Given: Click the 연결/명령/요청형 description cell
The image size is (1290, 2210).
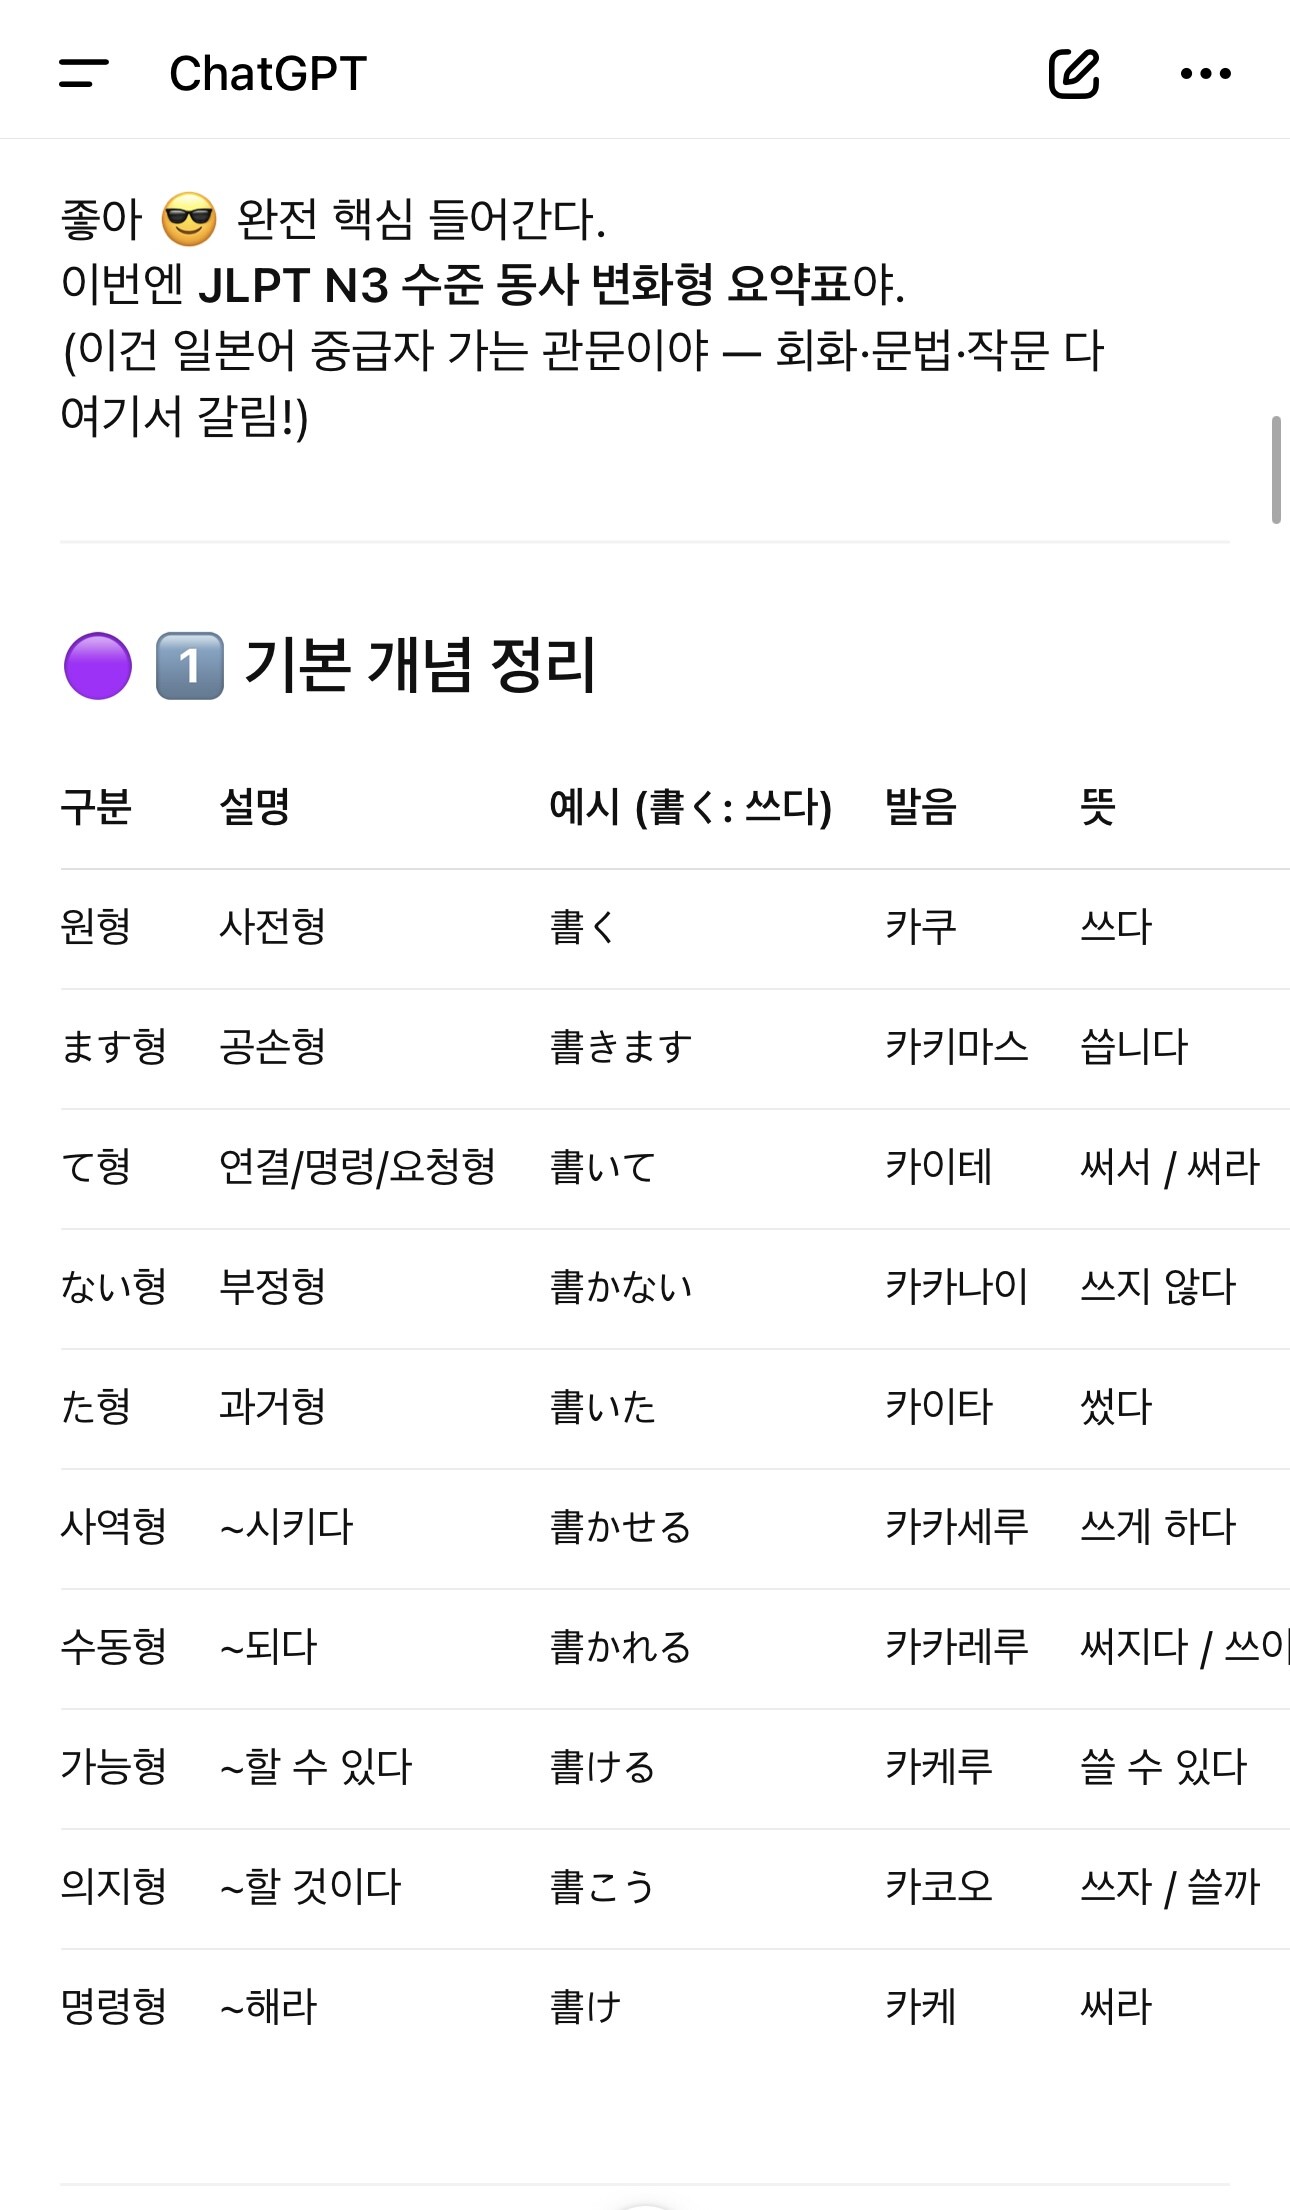Looking at the screenshot, I should [x=357, y=1167].
